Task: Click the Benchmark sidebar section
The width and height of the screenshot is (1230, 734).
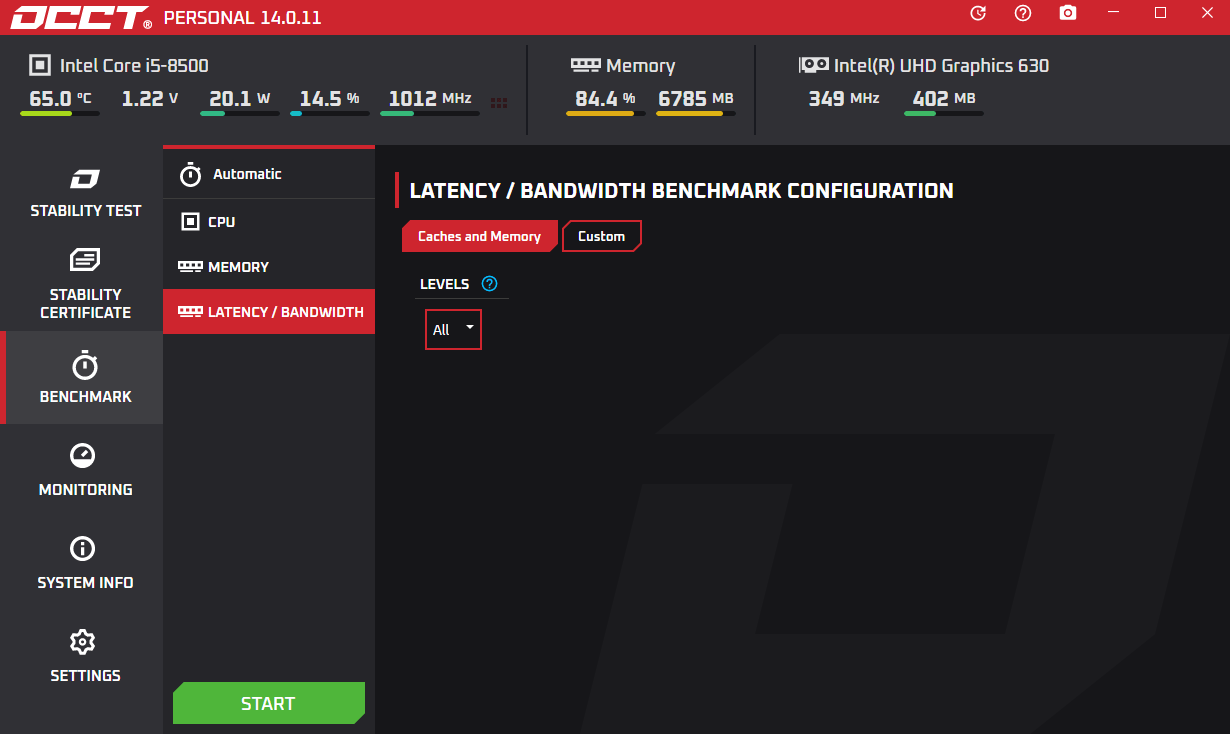Action: point(85,377)
